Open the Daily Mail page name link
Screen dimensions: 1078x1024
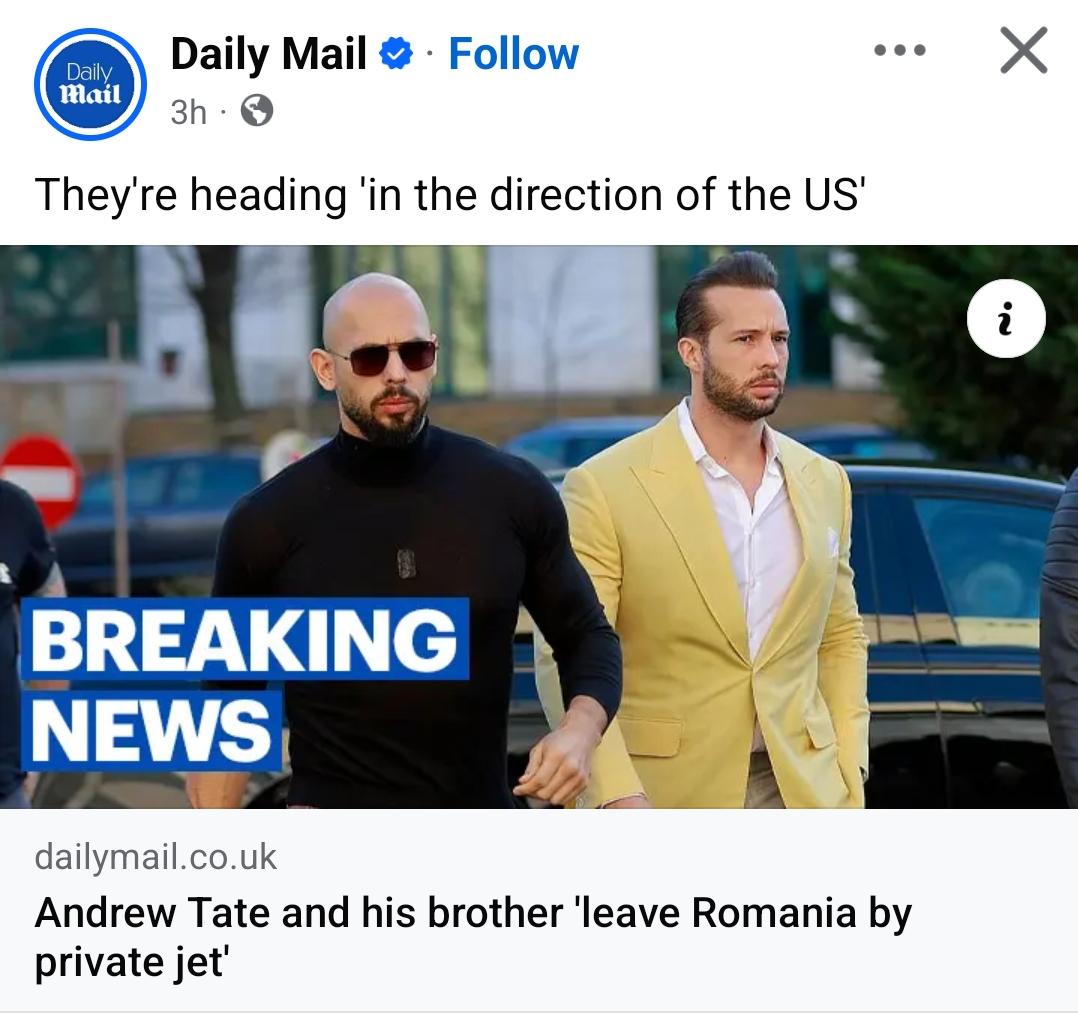coord(268,54)
